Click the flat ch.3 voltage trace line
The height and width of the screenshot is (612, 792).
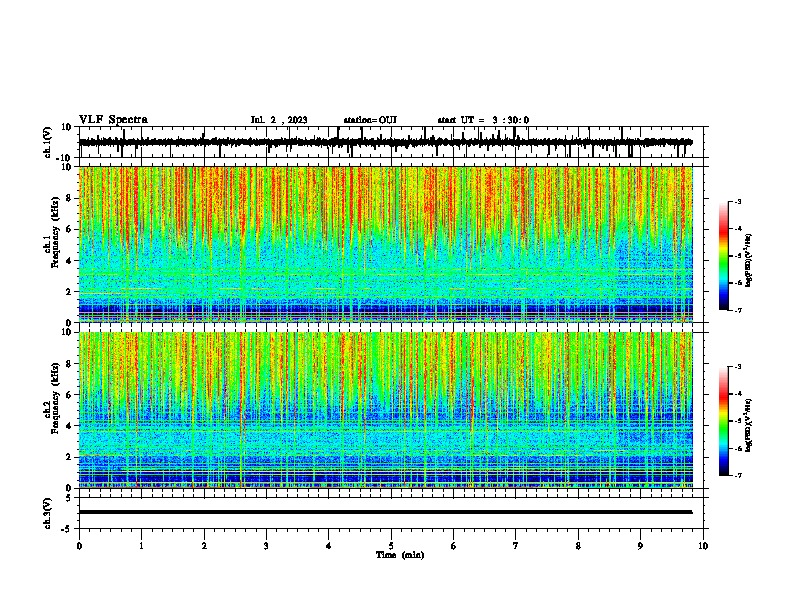click(x=385, y=512)
